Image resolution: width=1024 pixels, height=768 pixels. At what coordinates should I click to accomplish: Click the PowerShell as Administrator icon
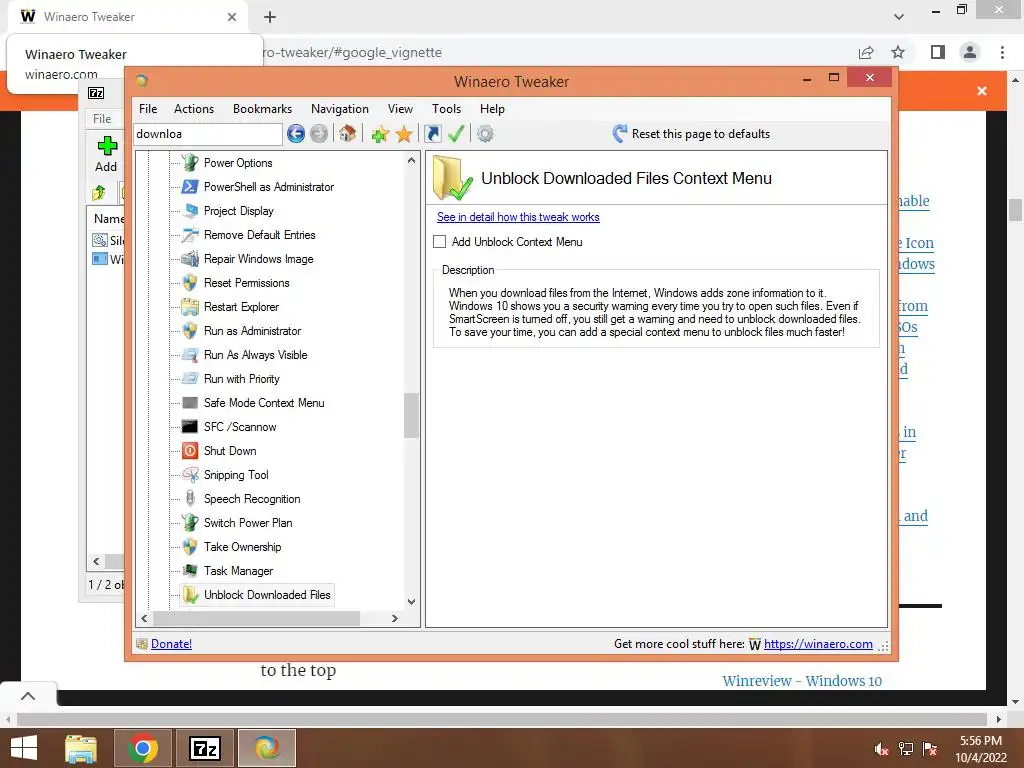coord(190,187)
